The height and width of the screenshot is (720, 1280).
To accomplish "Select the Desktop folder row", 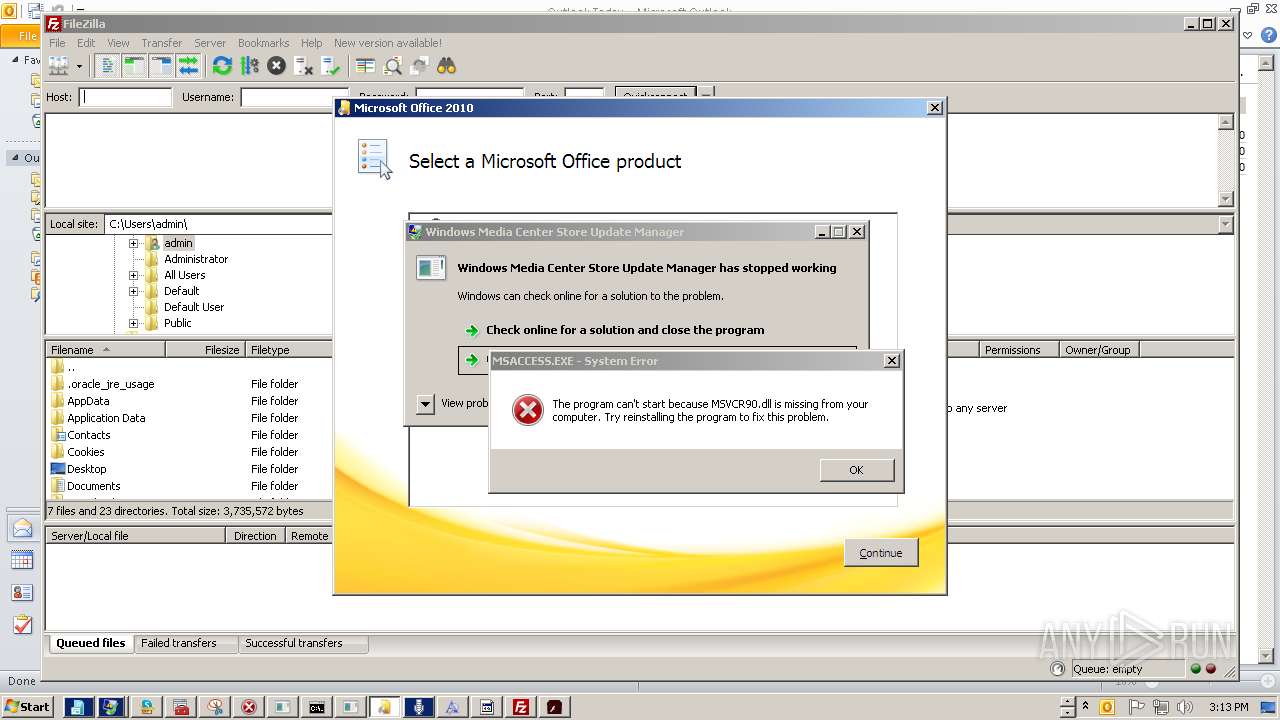I will [x=188, y=469].
